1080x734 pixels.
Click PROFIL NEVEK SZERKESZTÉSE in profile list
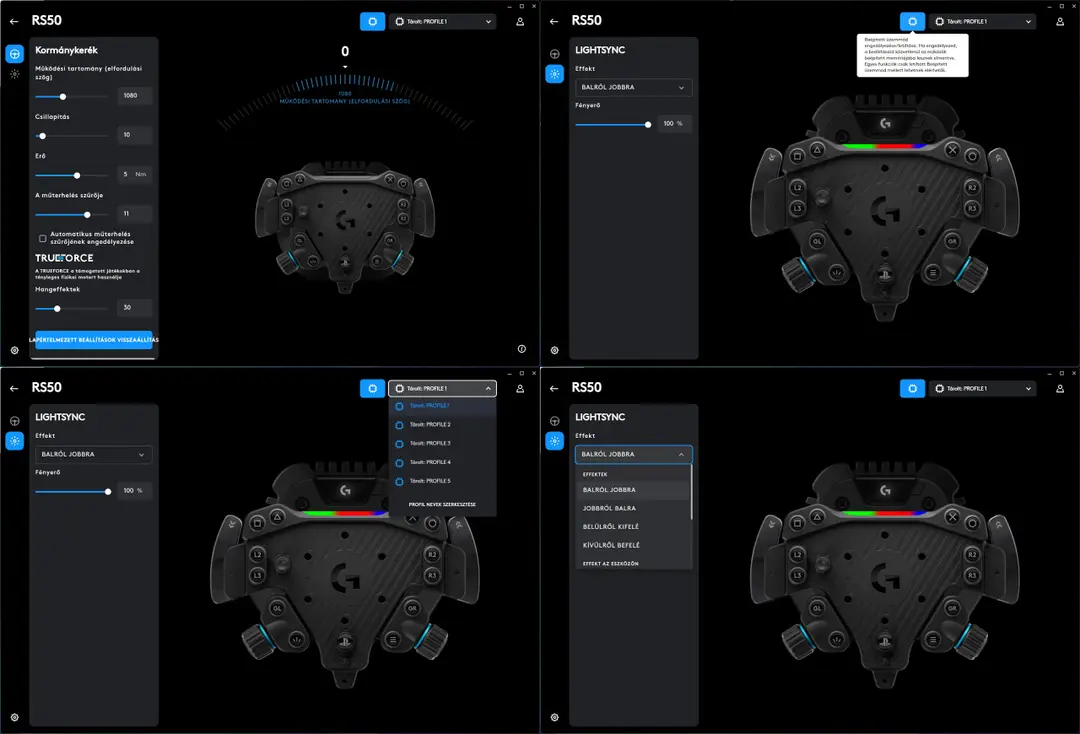click(442, 505)
